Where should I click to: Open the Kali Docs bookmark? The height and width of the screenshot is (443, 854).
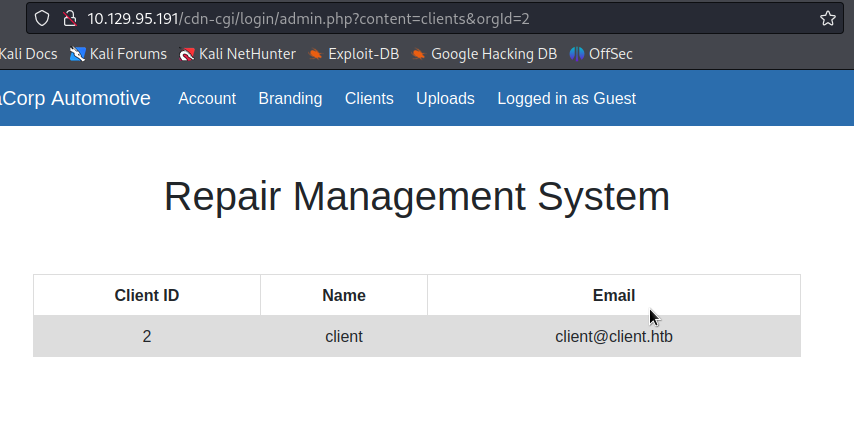click(28, 54)
